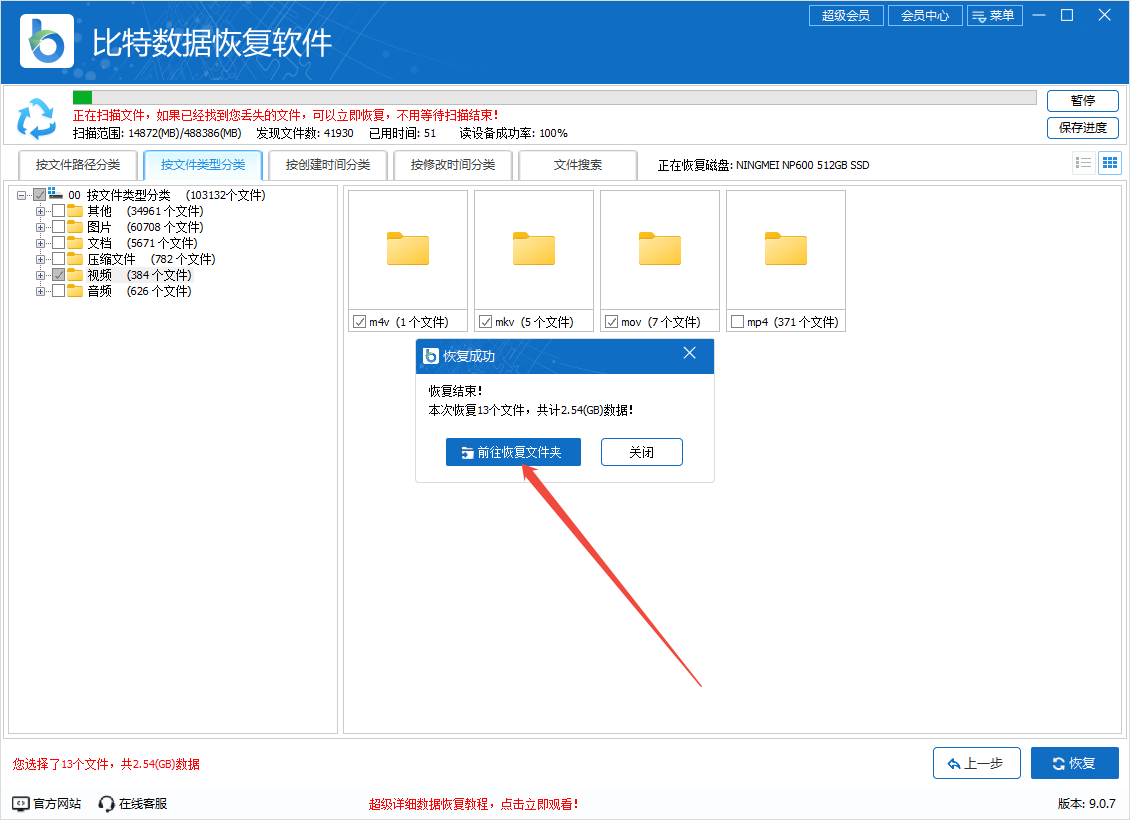The image size is (1130, 820).
Task: Click the folder icon beside 视频
Action: point(75,275)
